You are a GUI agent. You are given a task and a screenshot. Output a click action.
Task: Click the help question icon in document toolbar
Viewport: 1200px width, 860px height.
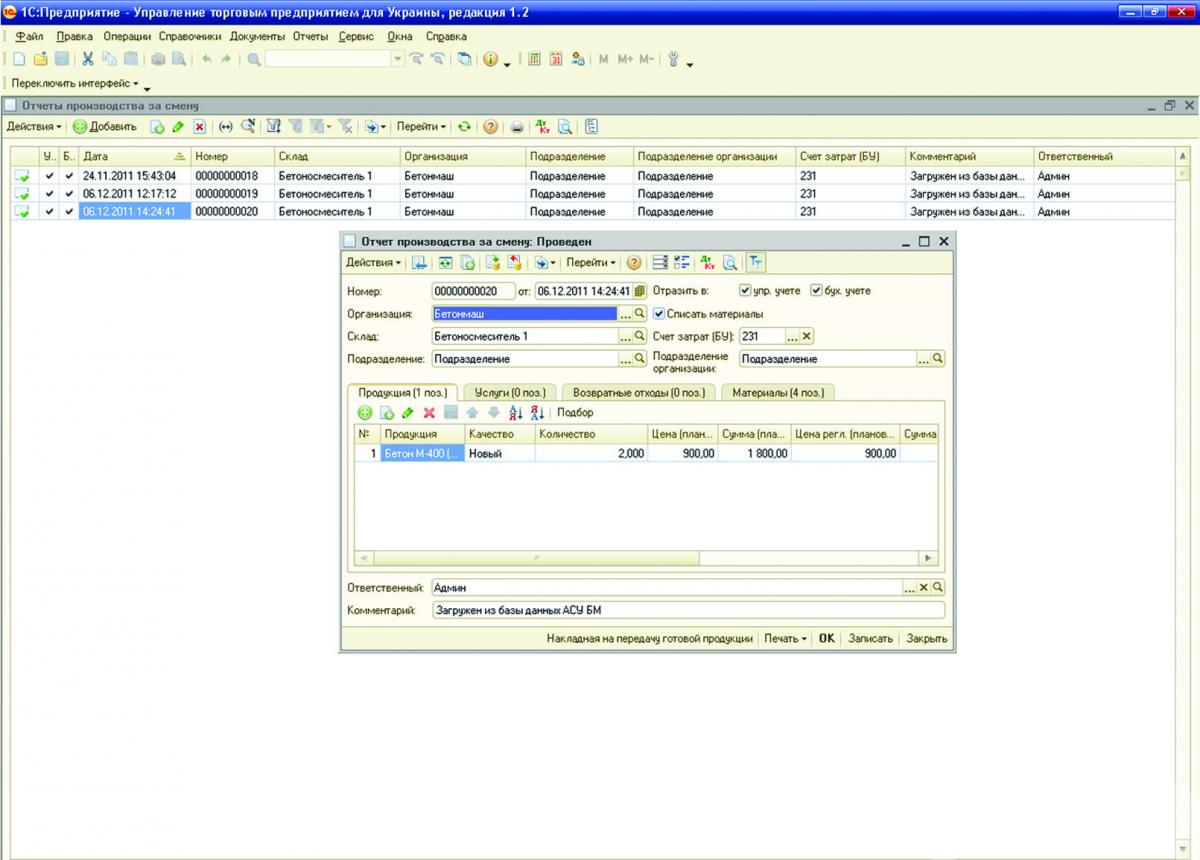(x=633, y=263)
